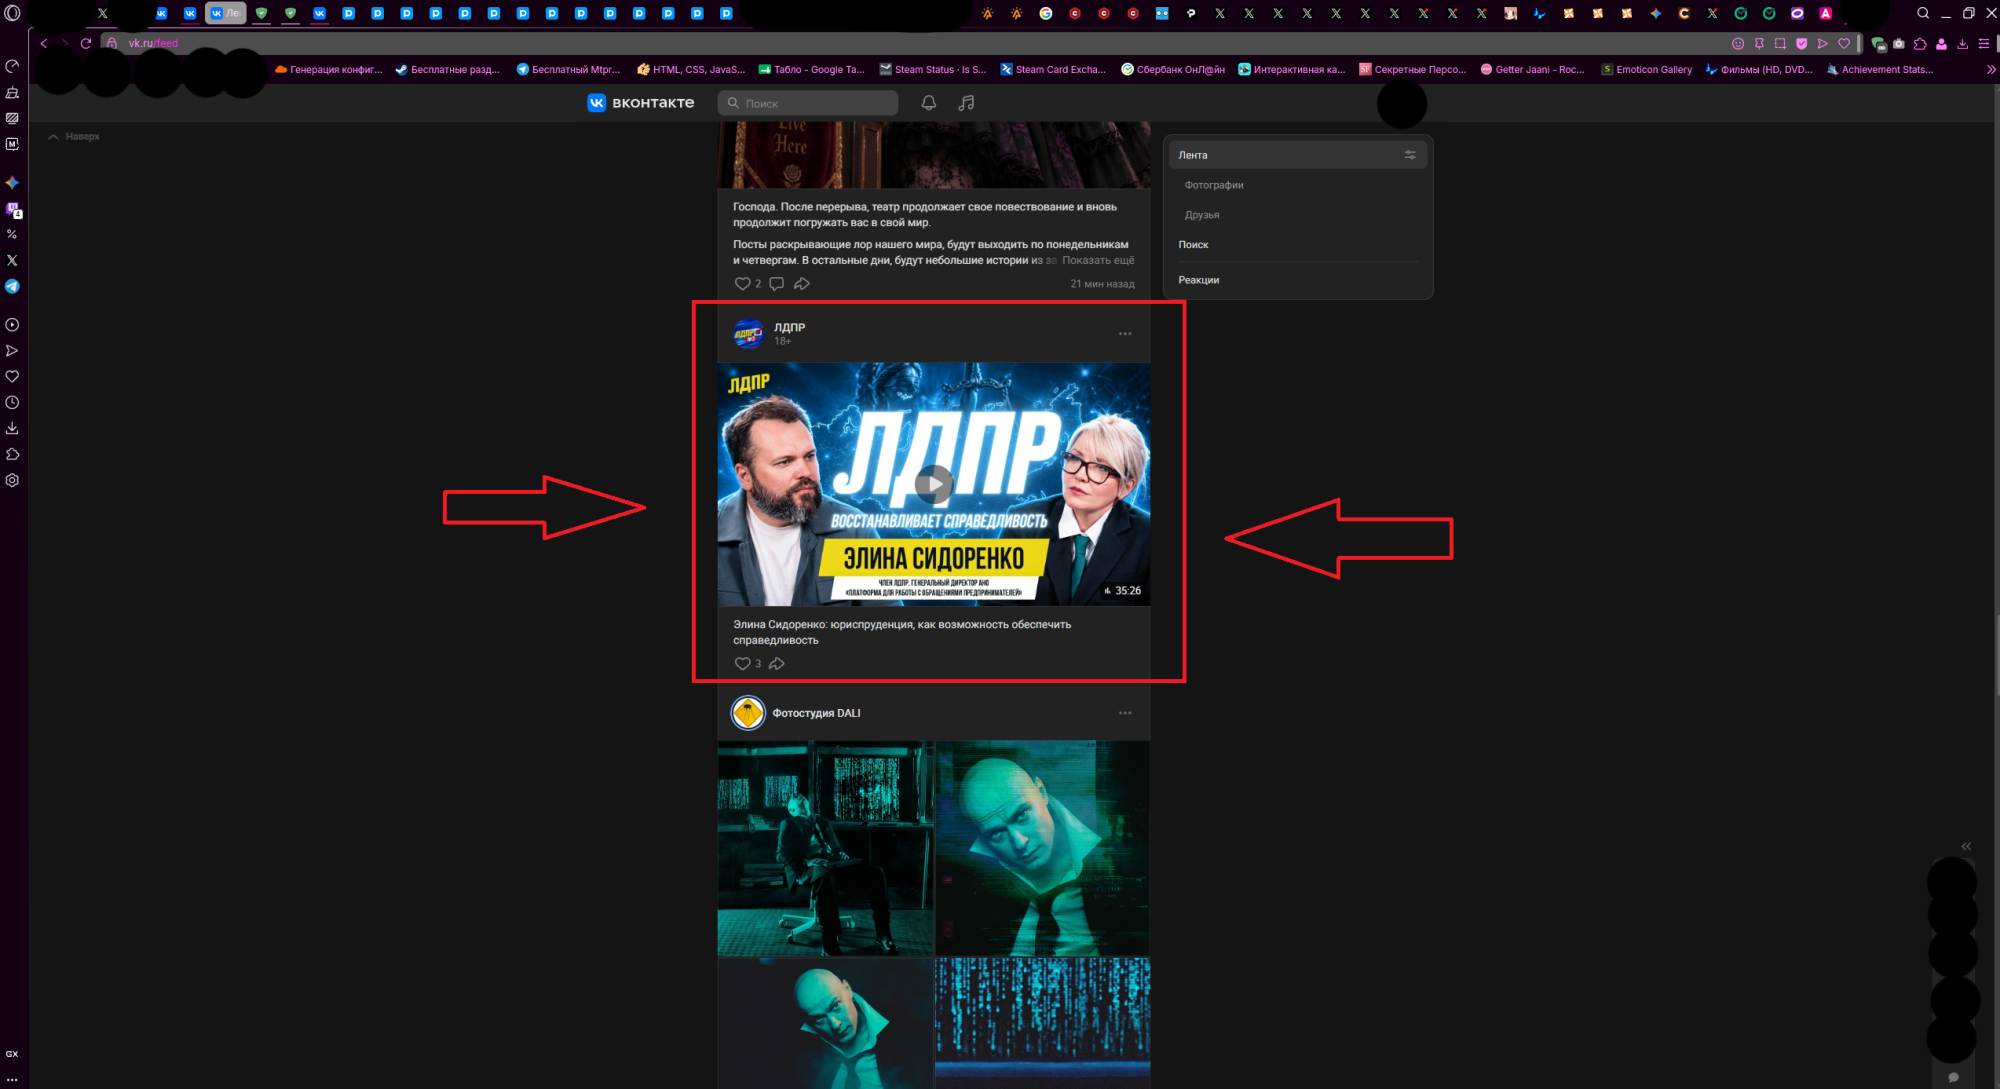Image resolution: width=2000 pixels, height=1089 pixels.
Task: Open My Flow paper-plane icon in sidebar
Action: pyautogui.click(x=12, y=351)
